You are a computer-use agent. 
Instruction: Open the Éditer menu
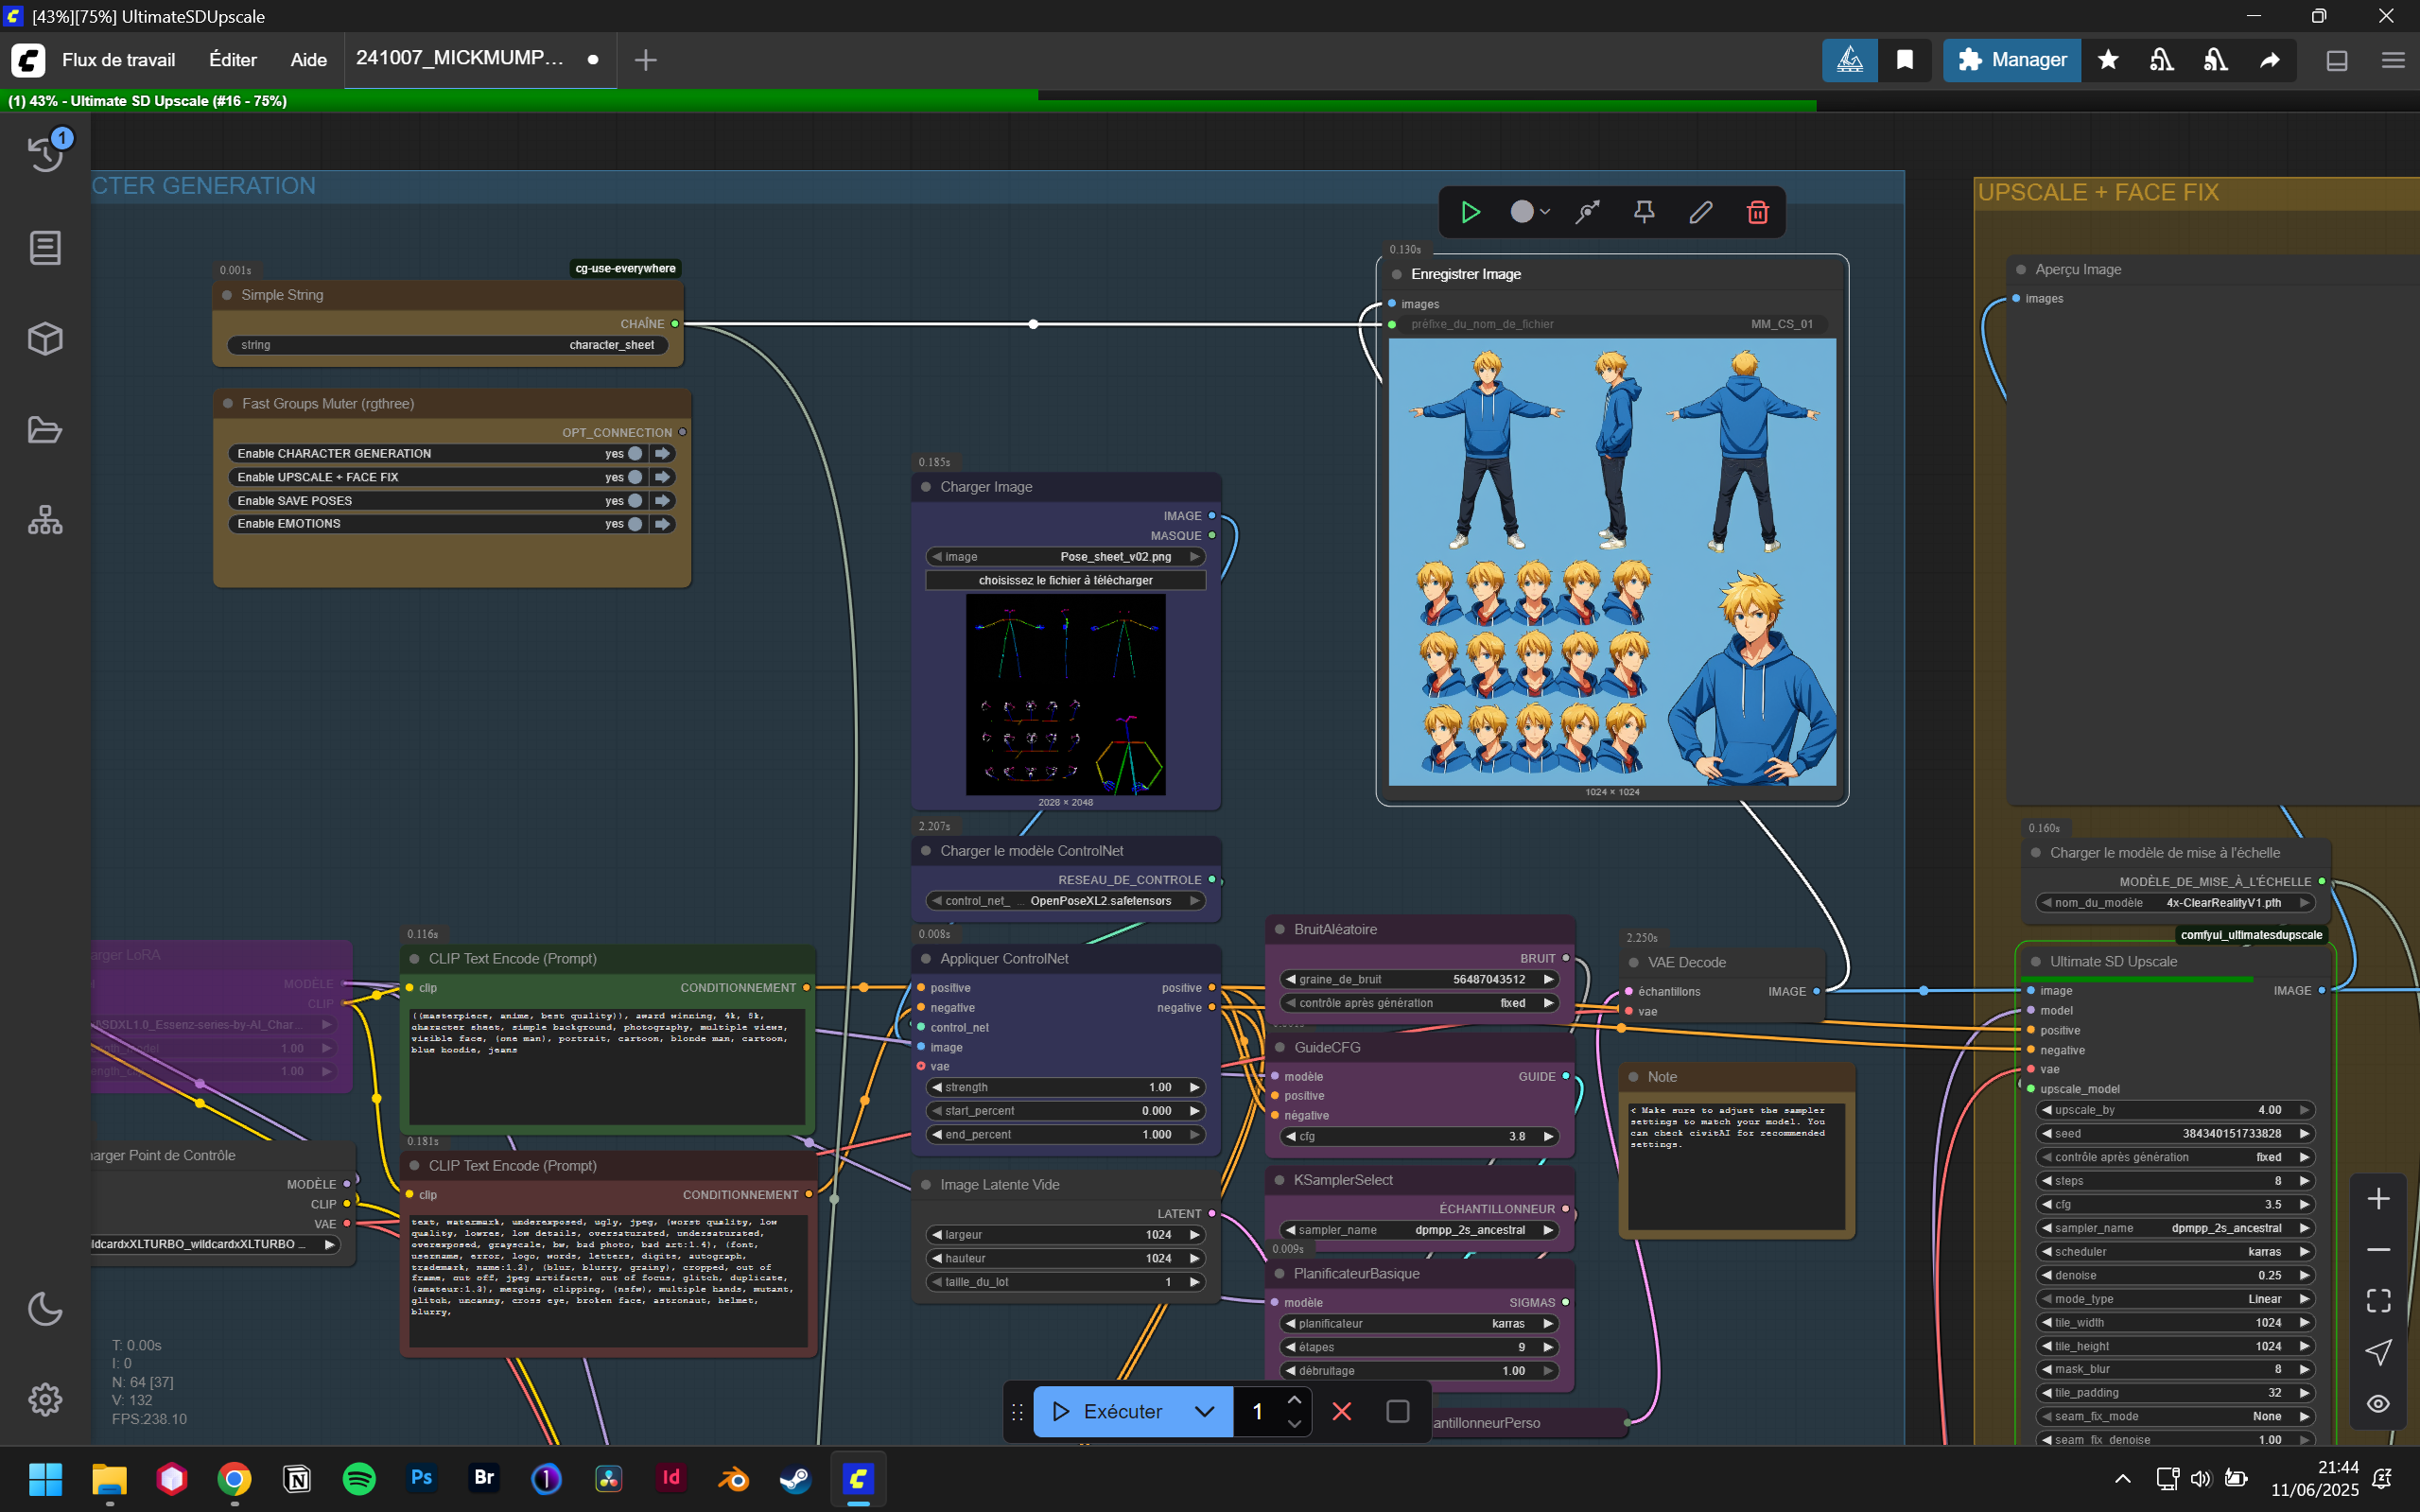coord(232,60)
